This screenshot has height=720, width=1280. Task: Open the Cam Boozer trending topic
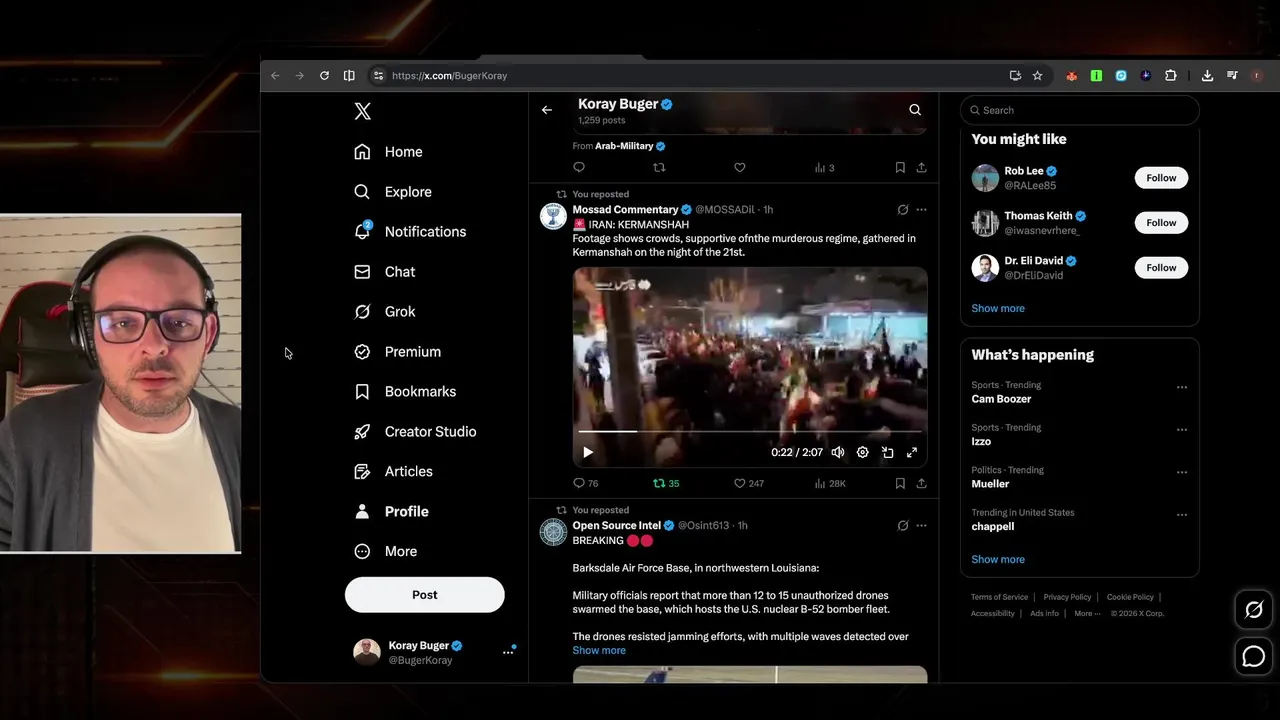click(x=1001, y=399)
